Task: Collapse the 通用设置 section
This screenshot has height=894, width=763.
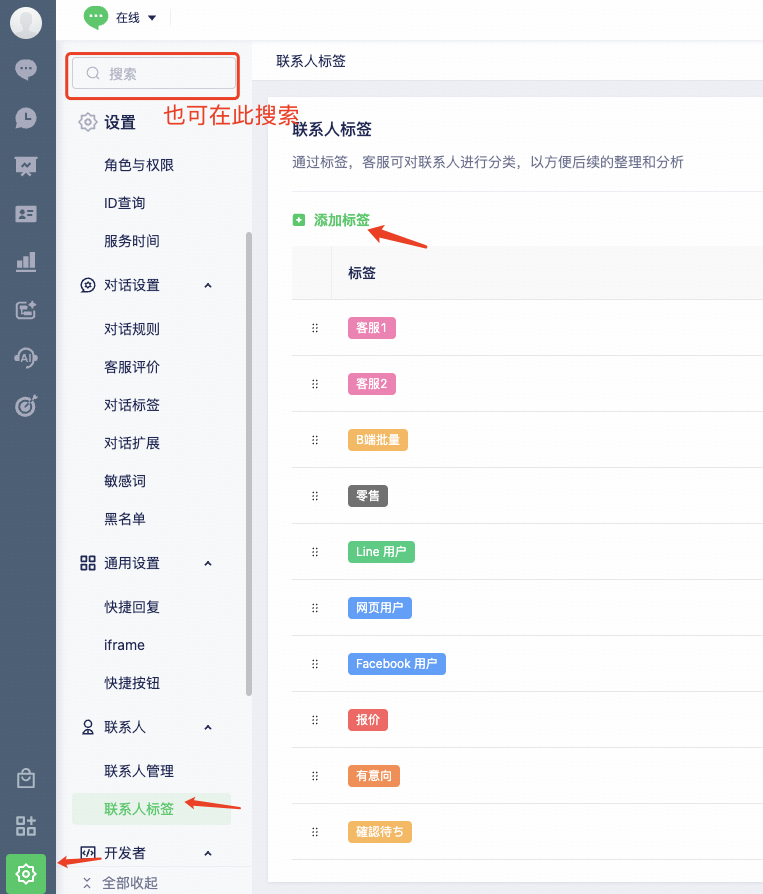Action: tap(208, 563)
